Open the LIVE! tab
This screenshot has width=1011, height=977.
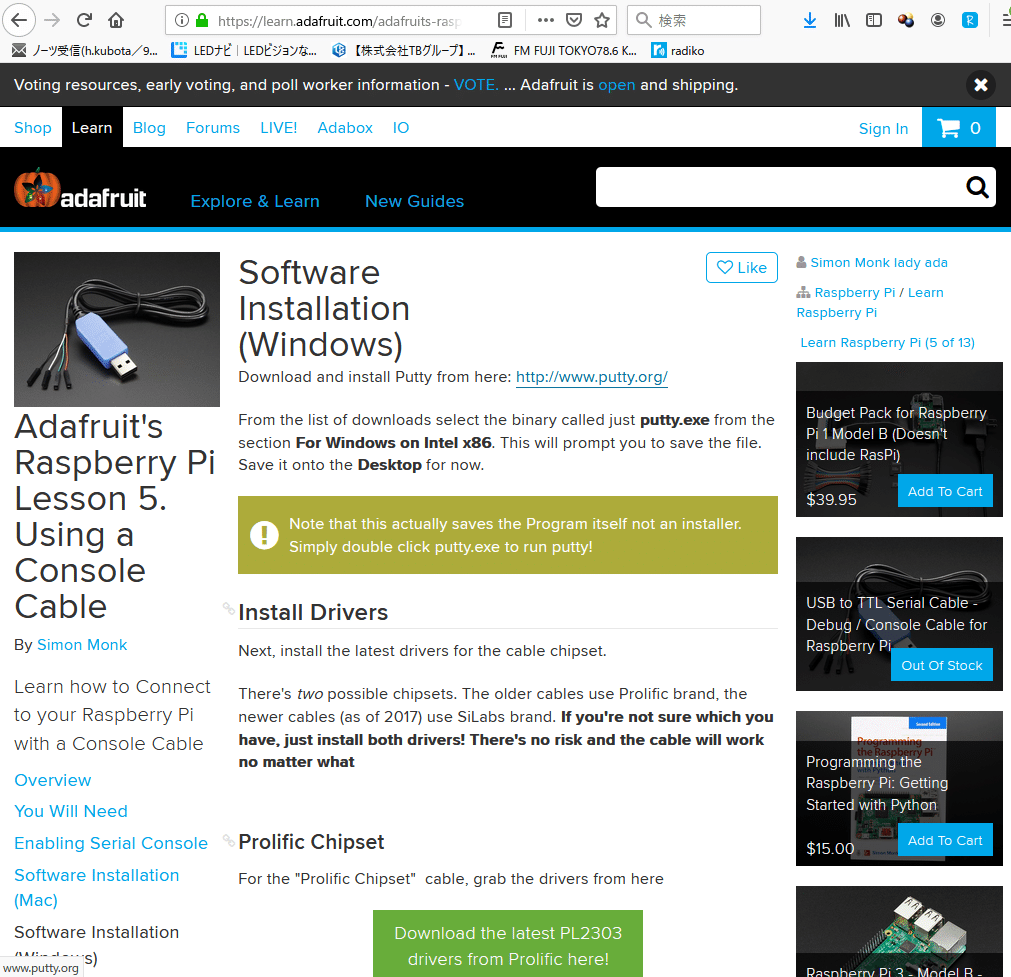click(x=279, y=128)
